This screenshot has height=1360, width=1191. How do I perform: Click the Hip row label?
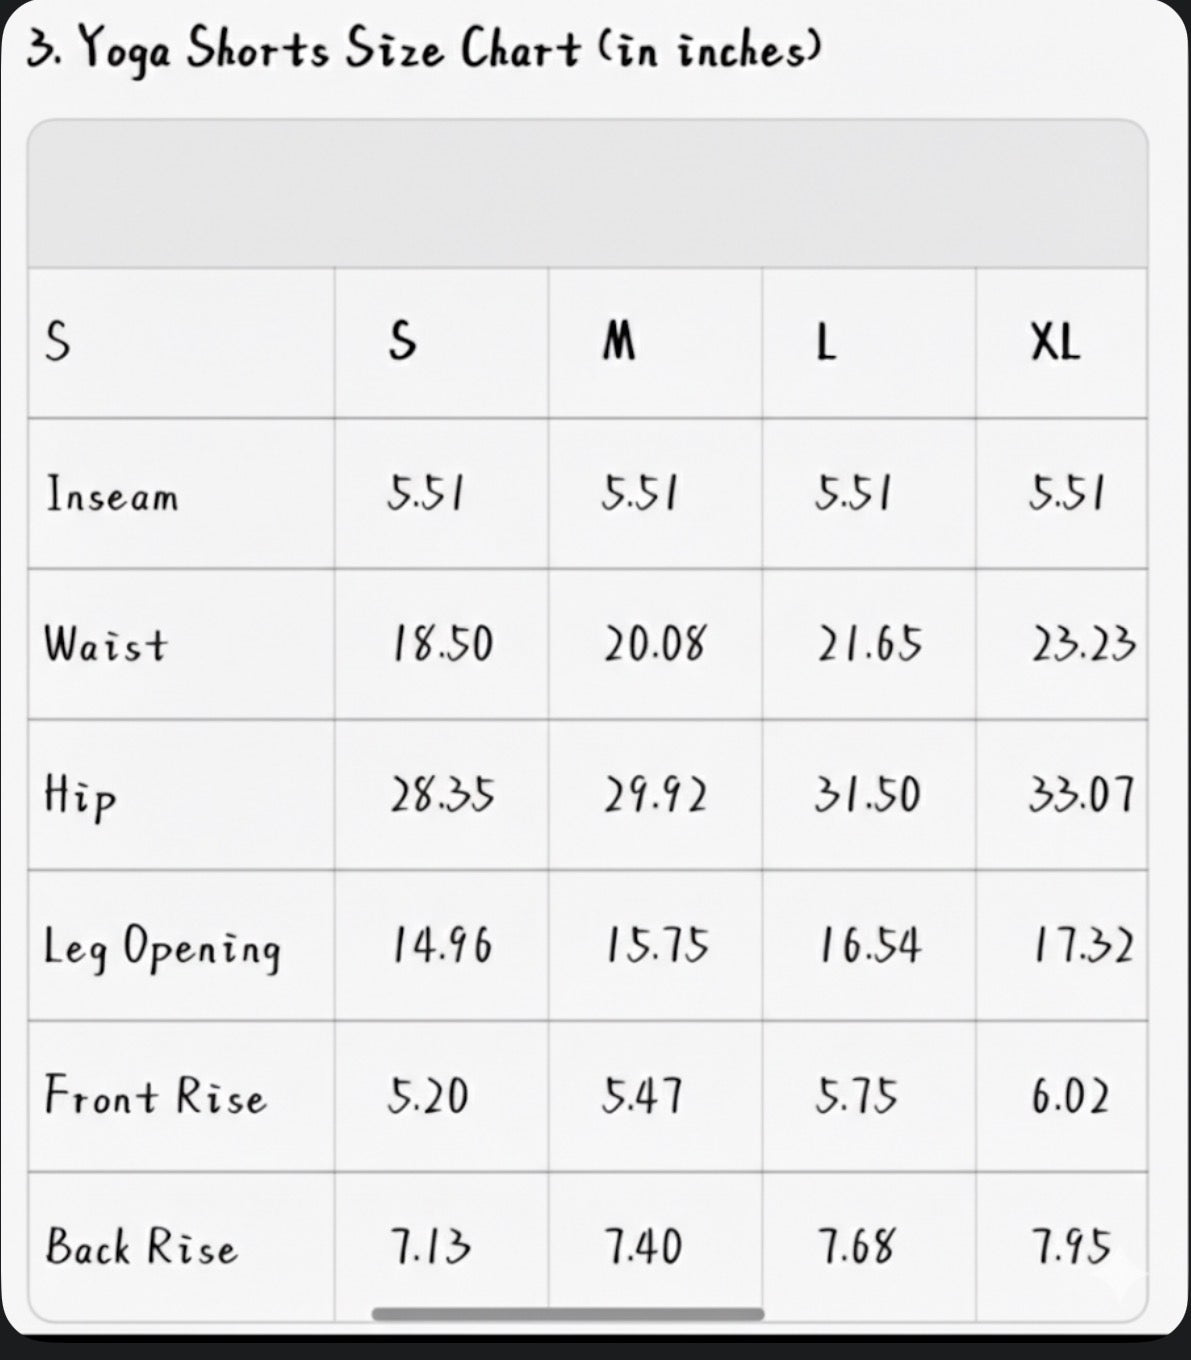80,797
